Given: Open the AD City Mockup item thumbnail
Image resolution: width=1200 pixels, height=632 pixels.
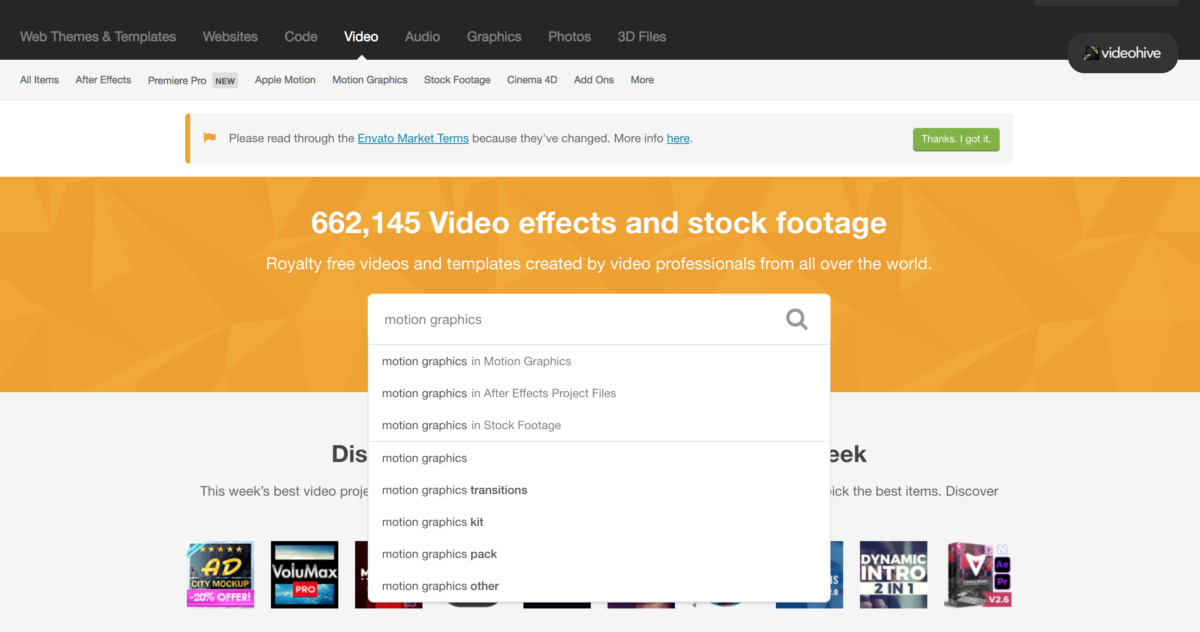Looking at the screenshot, I should 220,575.
